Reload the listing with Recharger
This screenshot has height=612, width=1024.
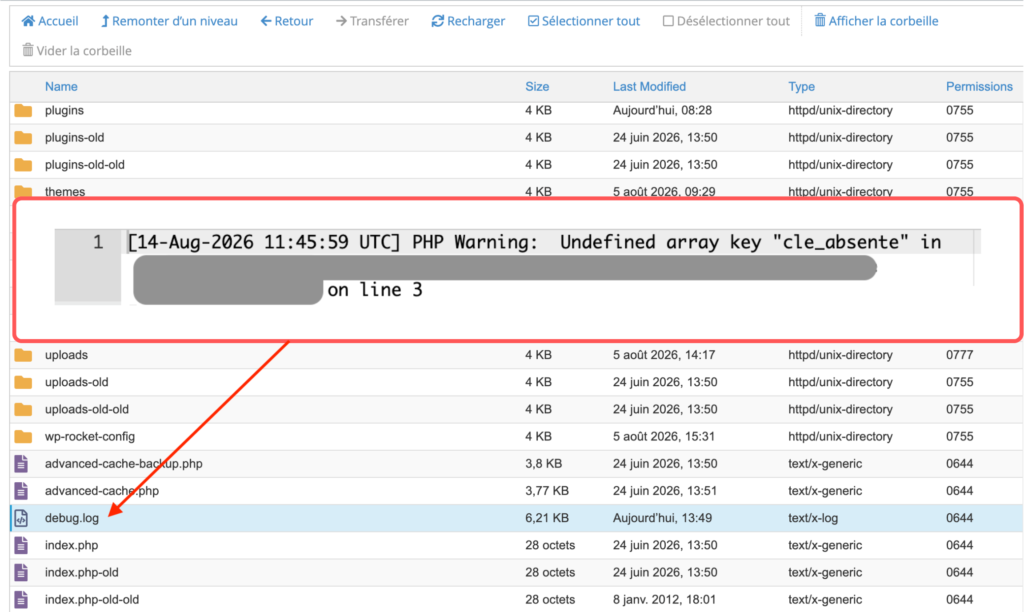tap(468, 21)
